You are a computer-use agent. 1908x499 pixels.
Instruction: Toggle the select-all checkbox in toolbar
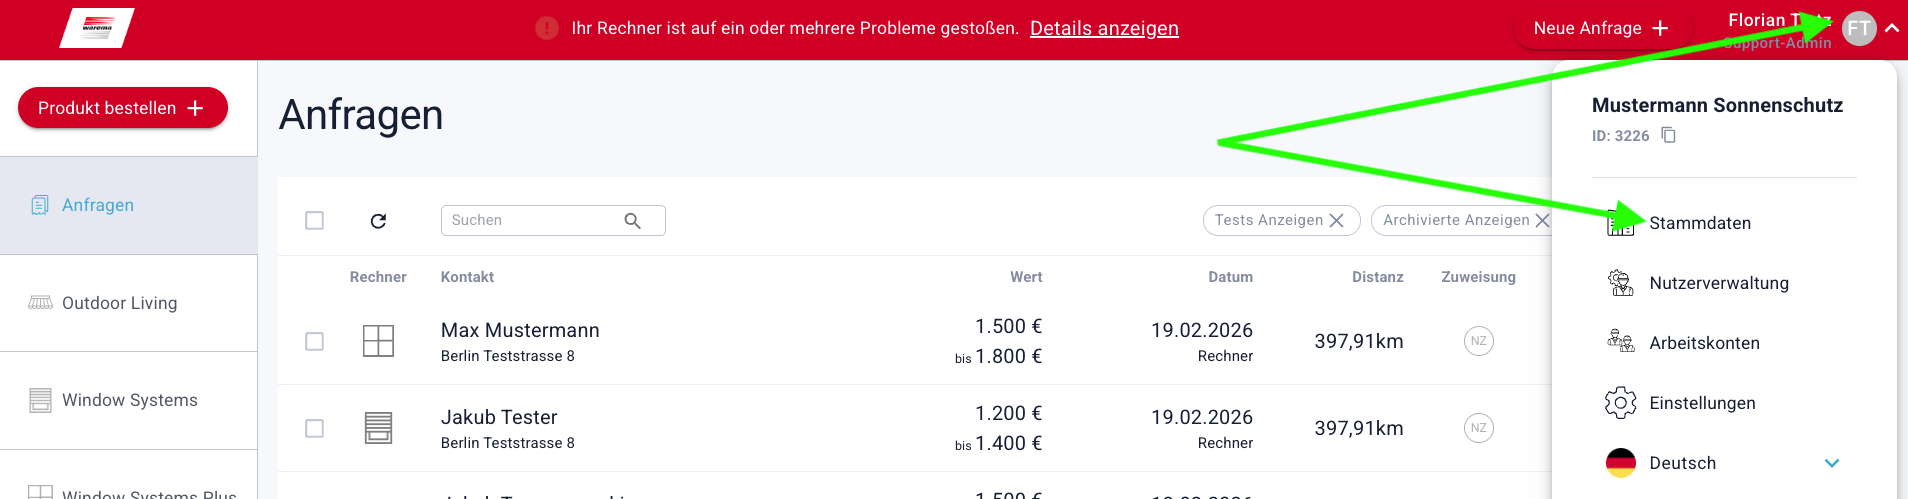314,221
